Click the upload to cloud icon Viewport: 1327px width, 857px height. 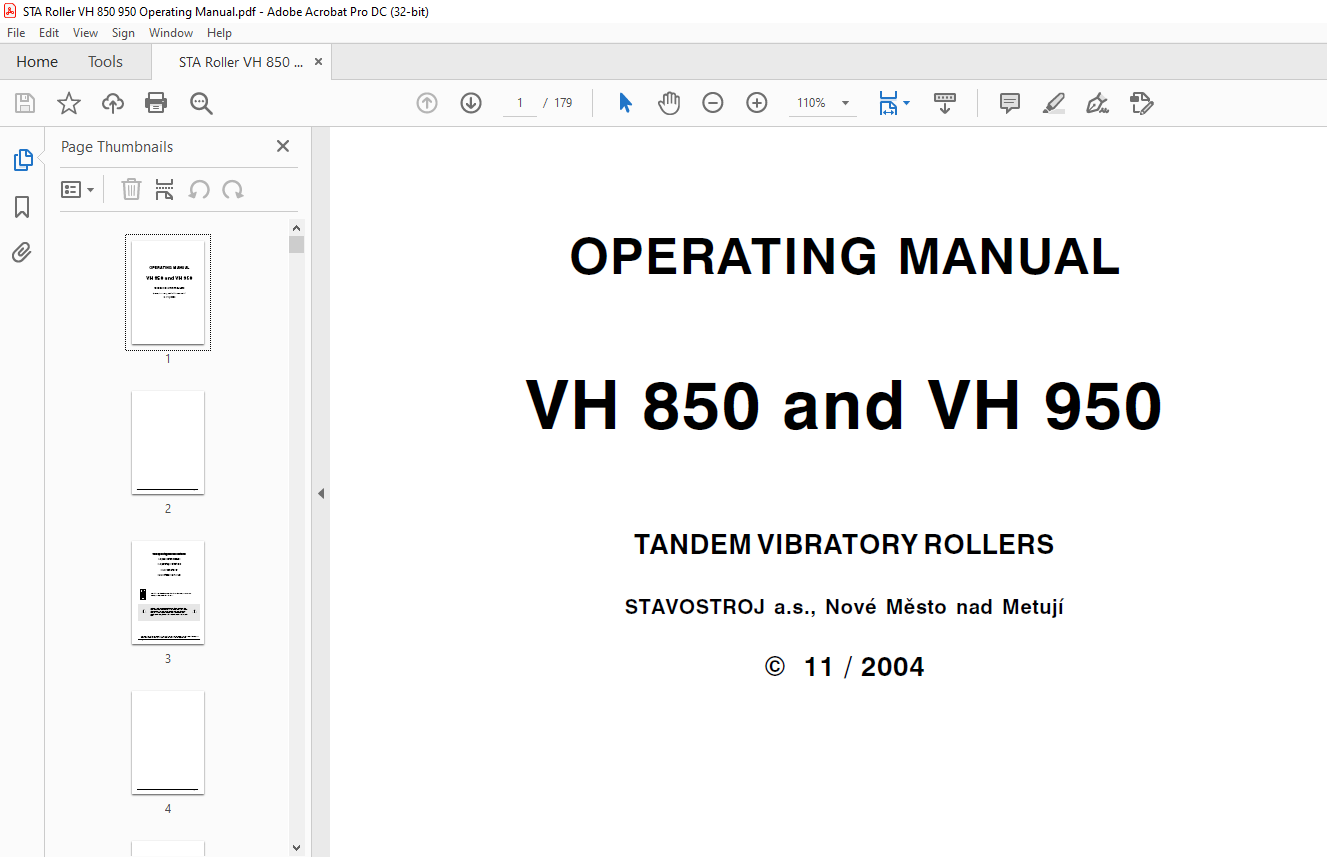pyautogui.click(x=113, y=103)
